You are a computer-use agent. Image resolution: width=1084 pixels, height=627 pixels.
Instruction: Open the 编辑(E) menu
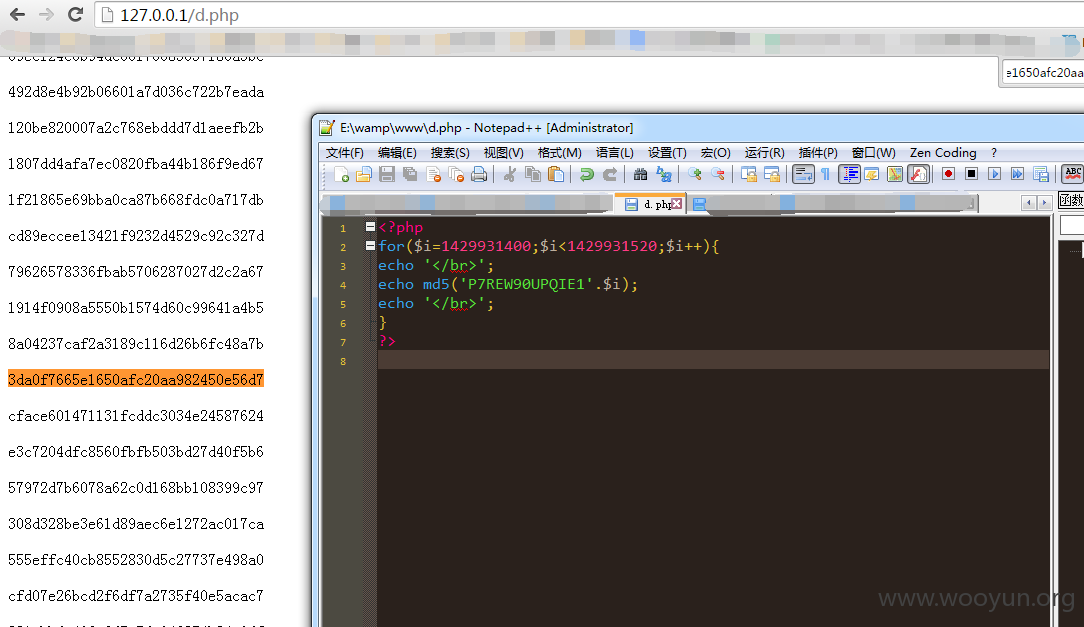(397, 153)
